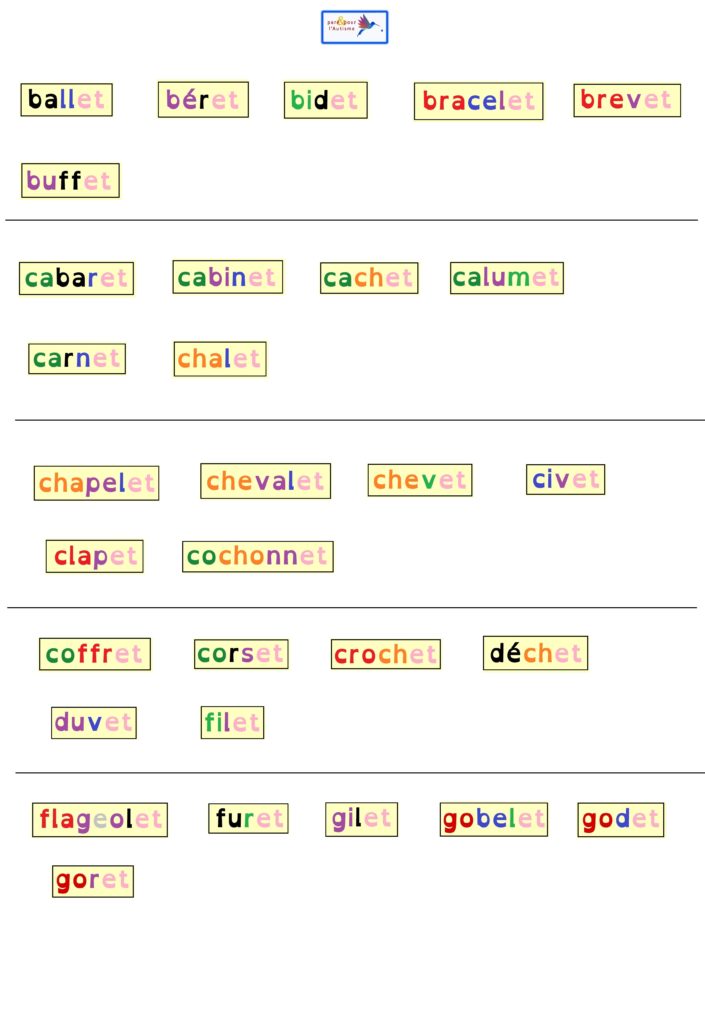Choose the "bracelet" word card
The image size is (705, 1024).
[478, 101]
